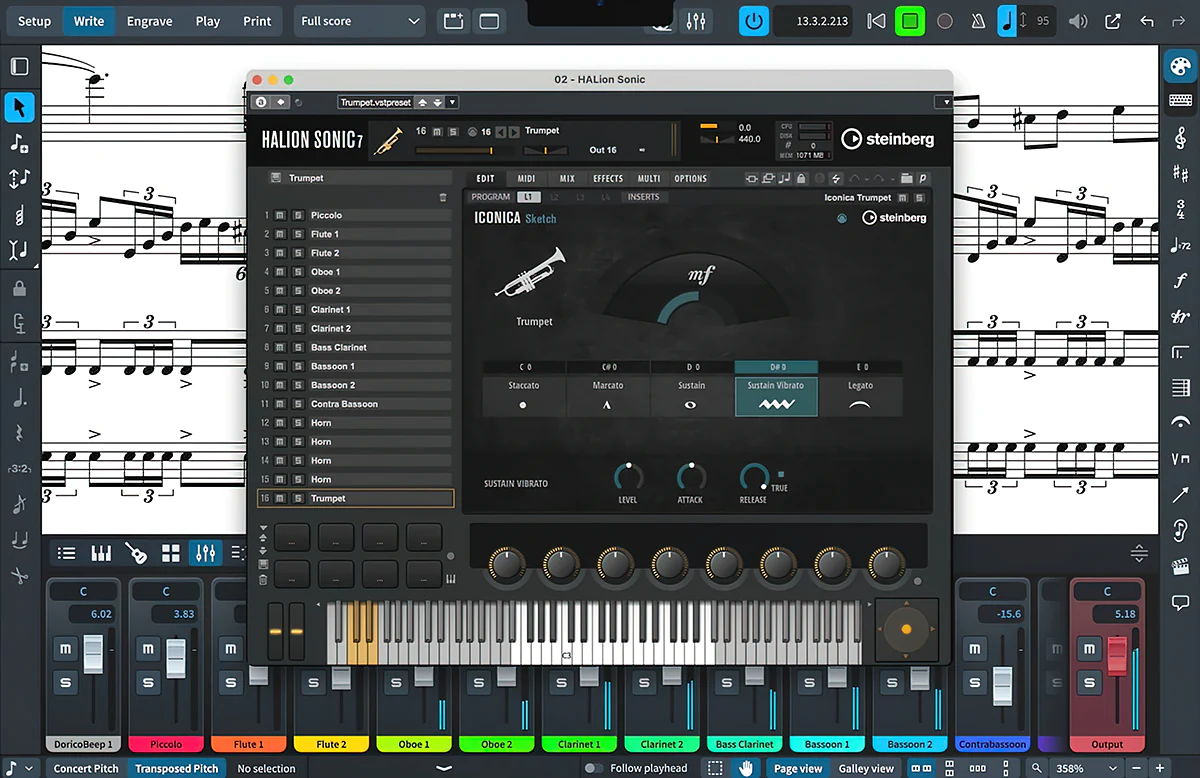The image size is (1200, 778).
Task: Open the HALion window top-right dropdown menu
Action: coord(943,102)
